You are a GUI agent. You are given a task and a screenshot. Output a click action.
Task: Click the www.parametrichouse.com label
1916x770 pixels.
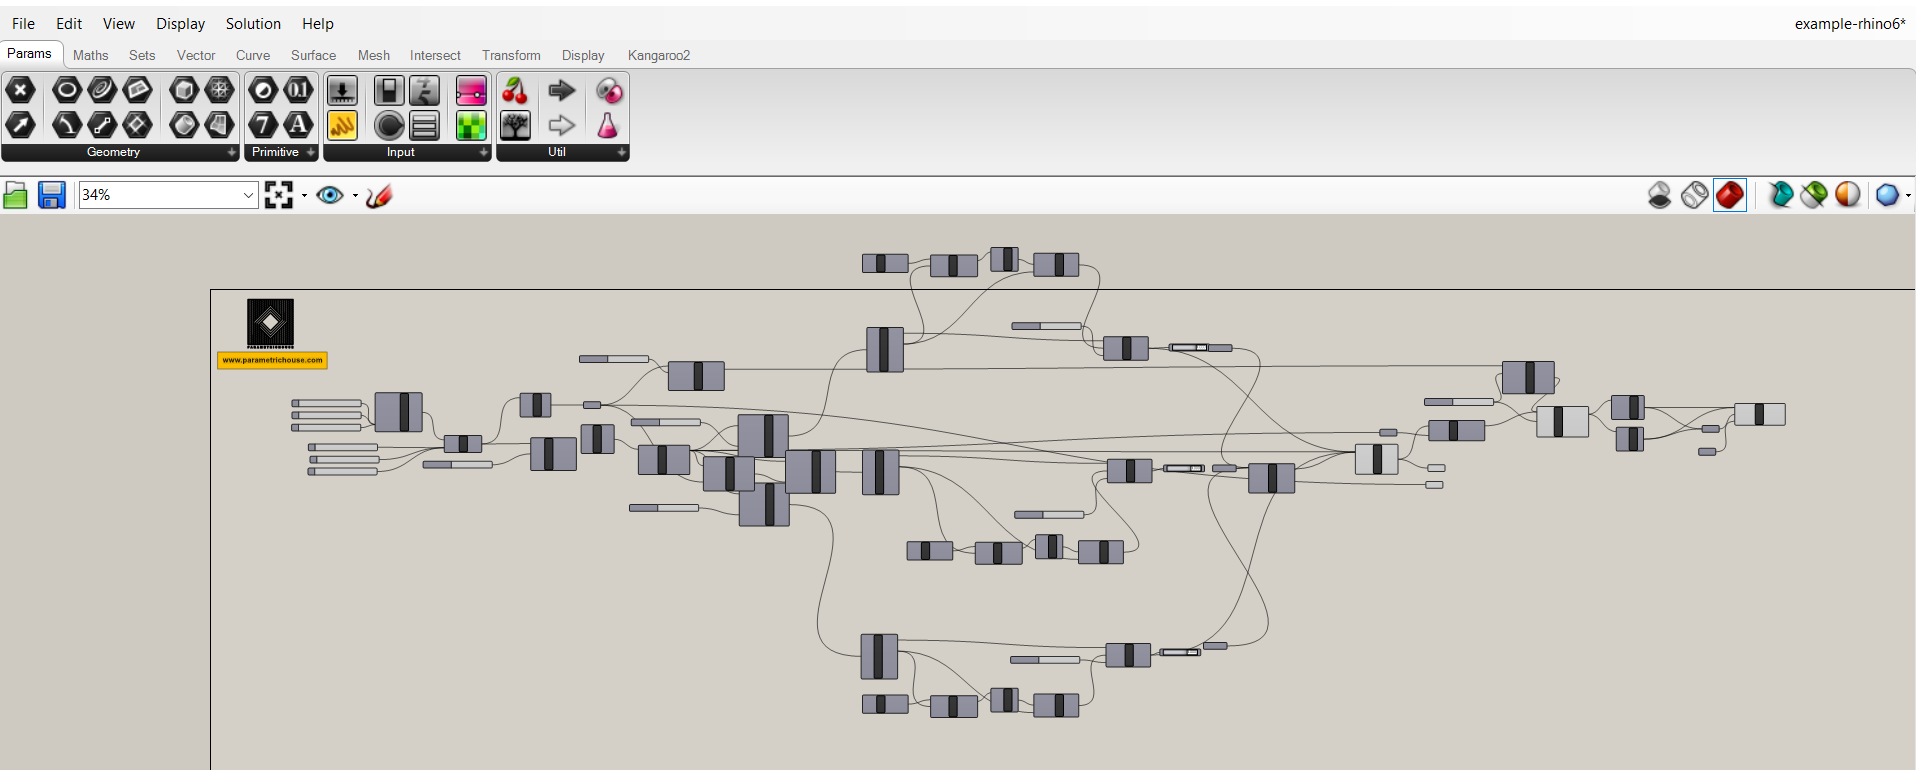pyautogui.click(x=272, y=360)
